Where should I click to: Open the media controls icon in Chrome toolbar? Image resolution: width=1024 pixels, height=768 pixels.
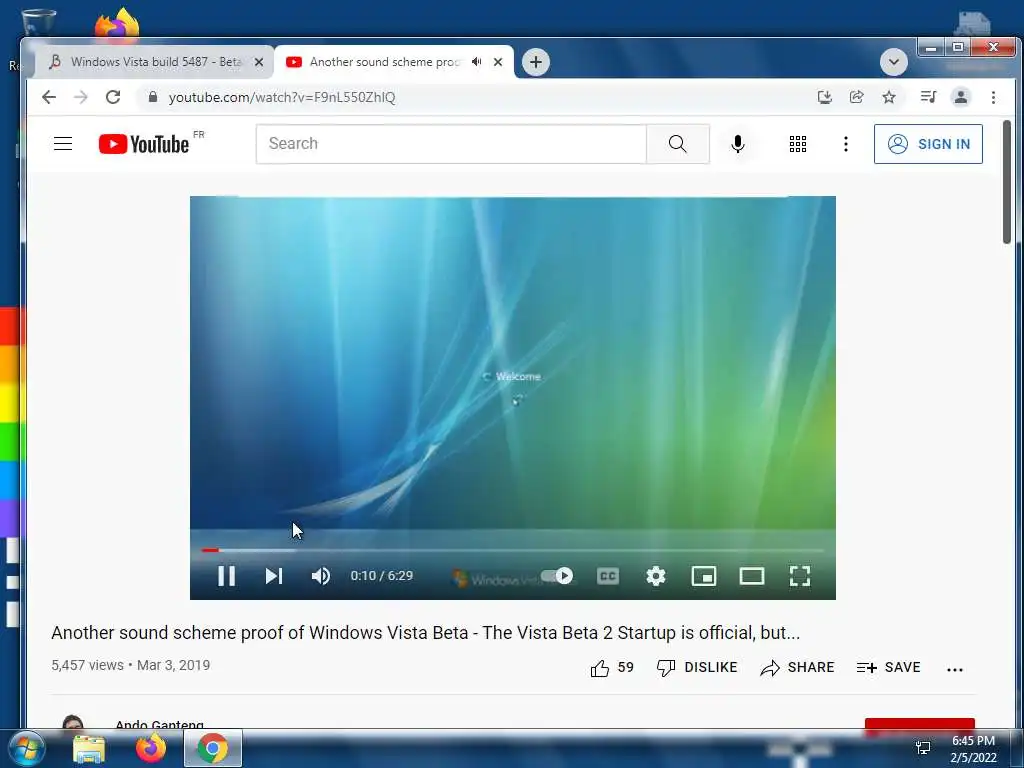coord(928,97)
